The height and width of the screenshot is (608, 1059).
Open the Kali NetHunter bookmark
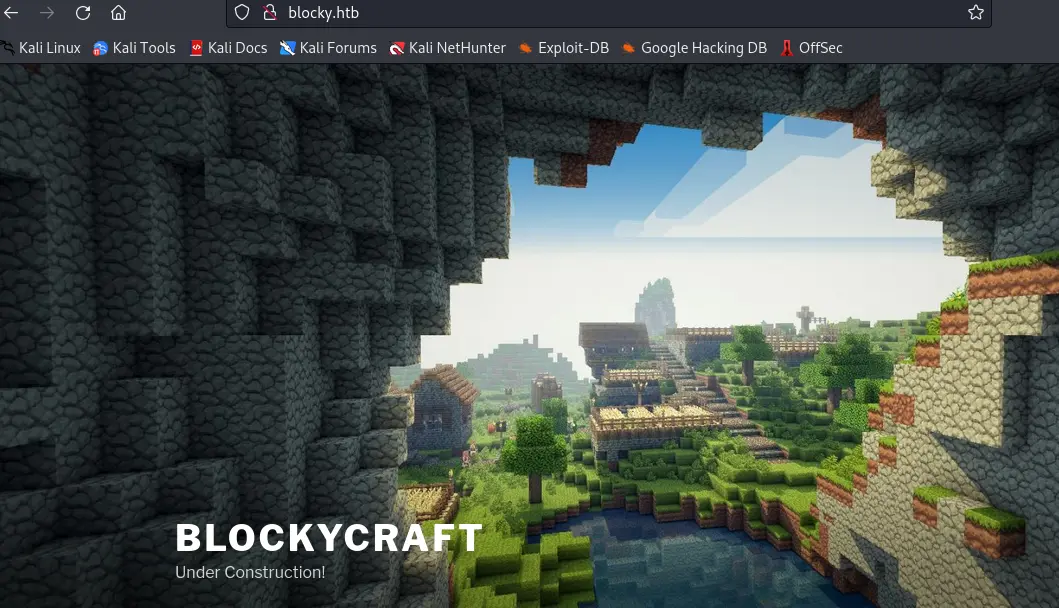(x=448, y=48)
